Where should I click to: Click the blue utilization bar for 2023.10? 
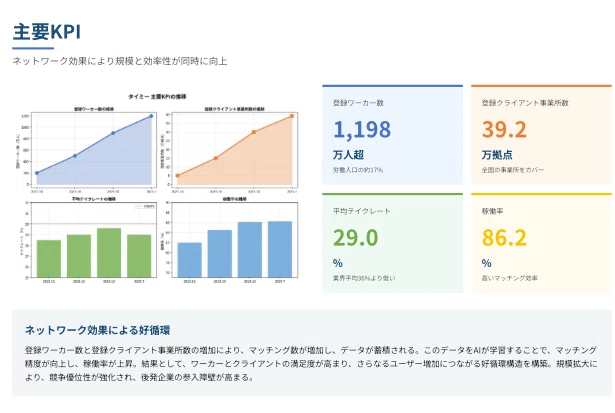click(220, 254)
